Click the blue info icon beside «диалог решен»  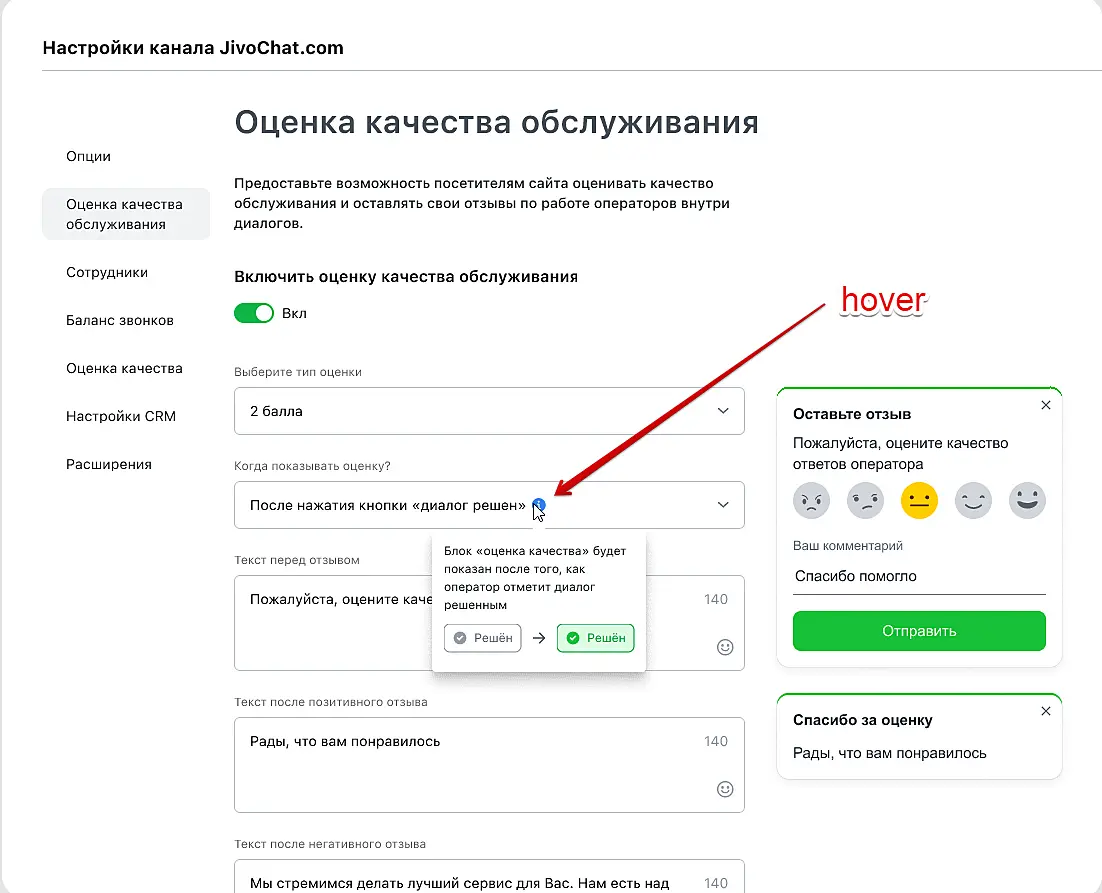[x=538, y=504]
